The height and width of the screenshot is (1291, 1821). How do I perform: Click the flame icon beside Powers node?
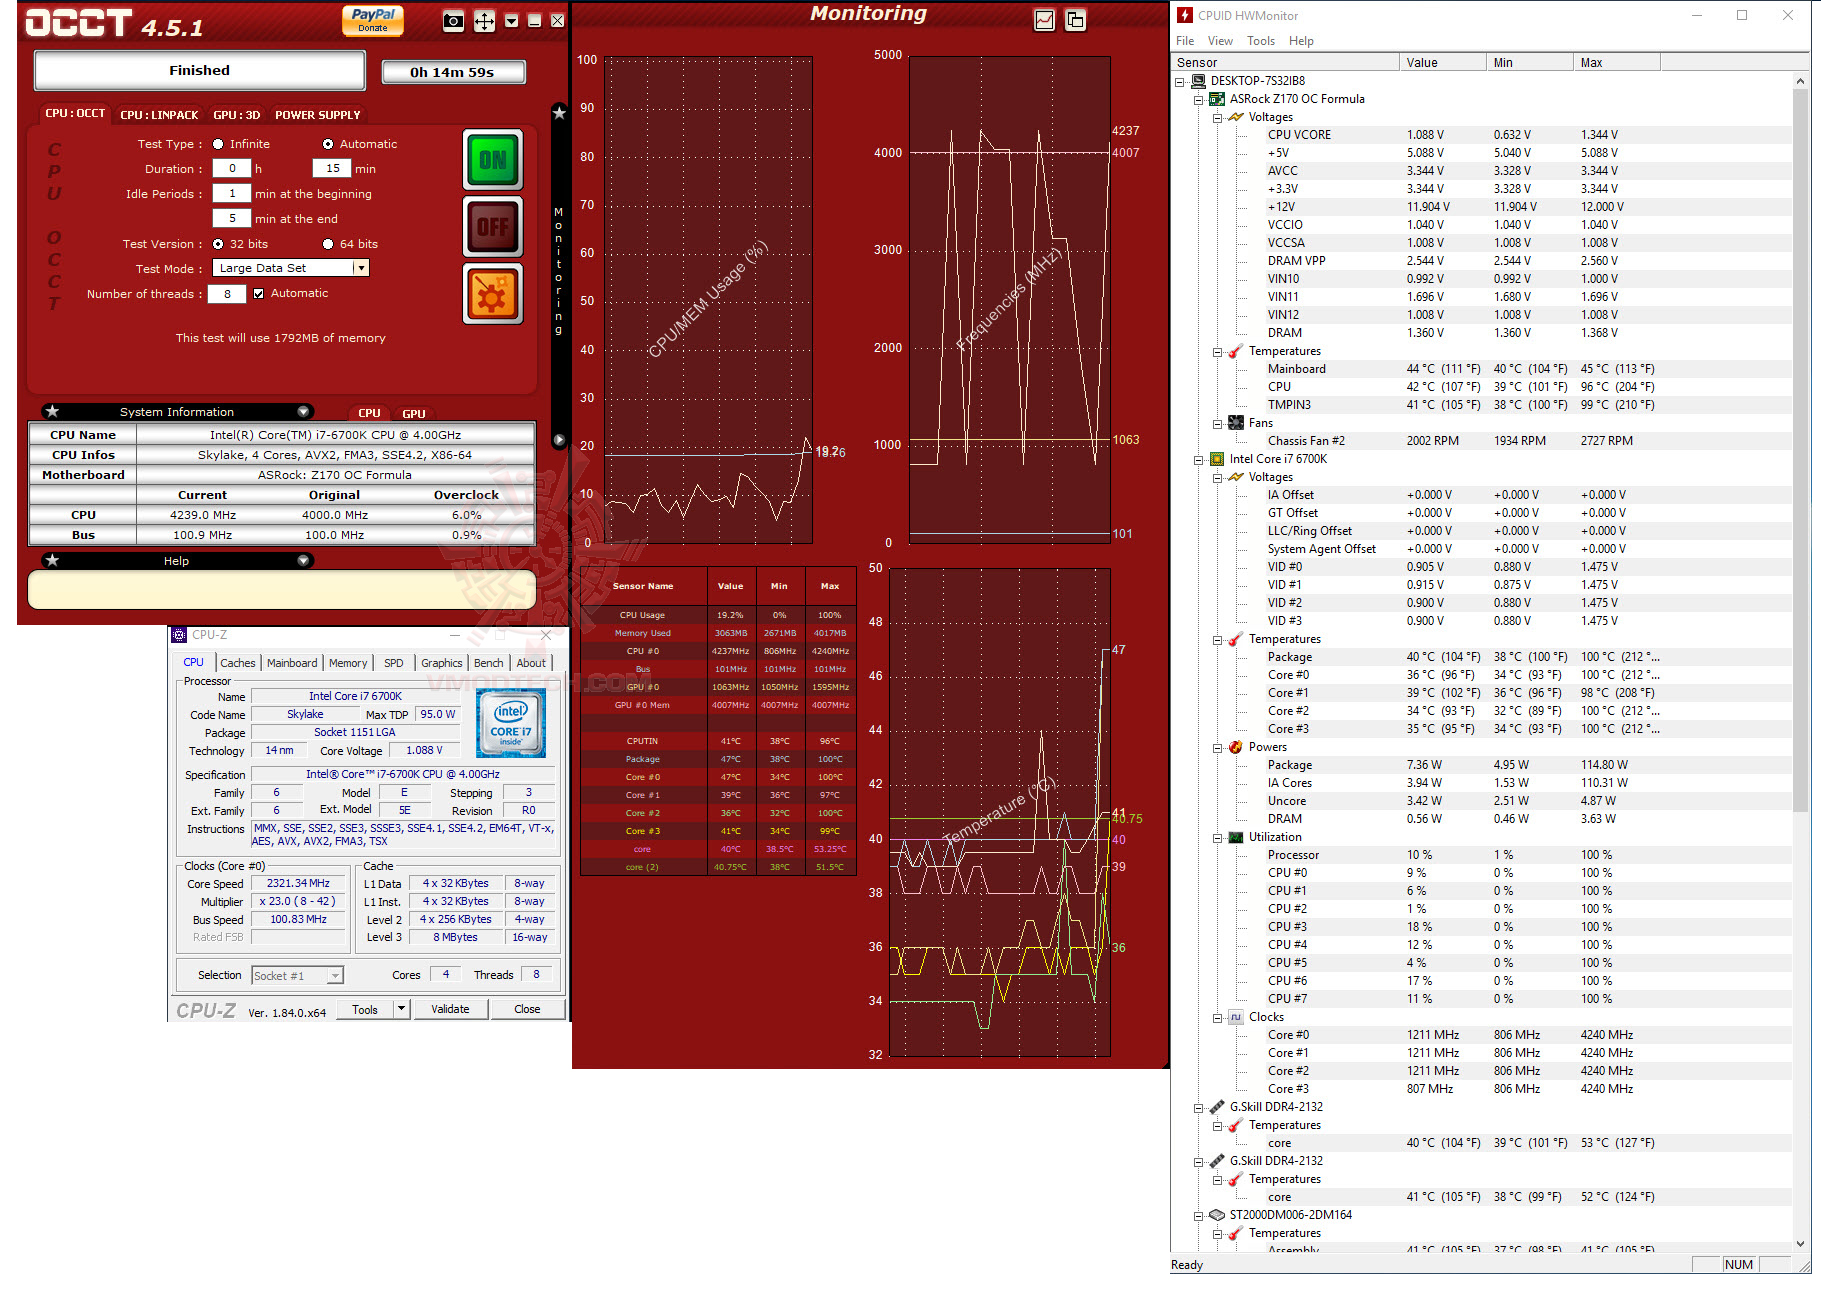(1236, 747)
